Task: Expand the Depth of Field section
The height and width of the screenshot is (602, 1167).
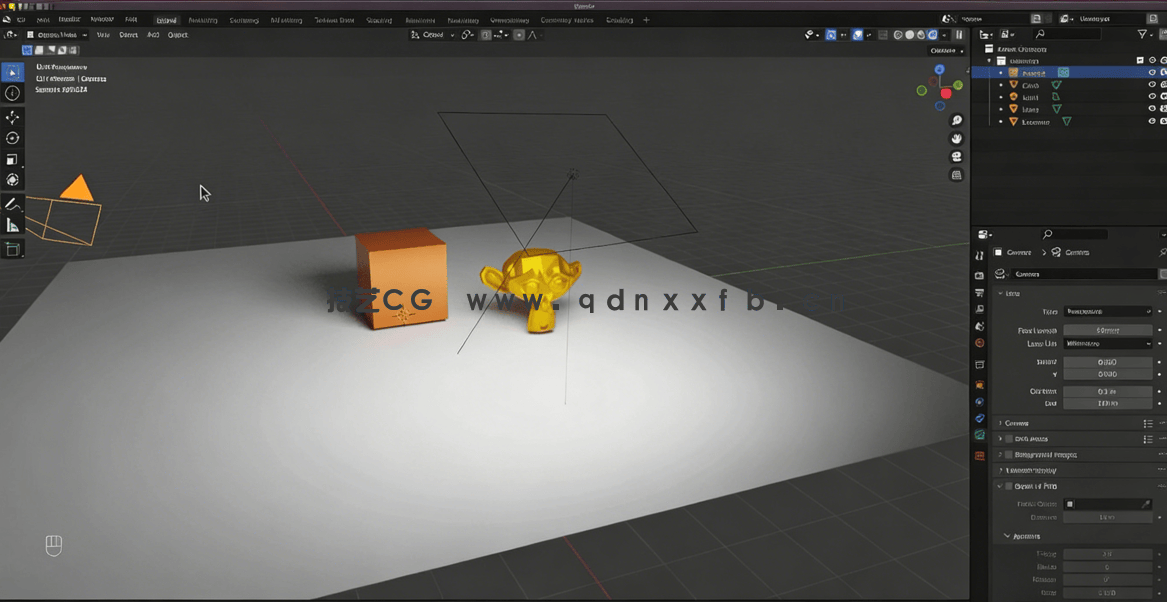Action: [1035, 486]
